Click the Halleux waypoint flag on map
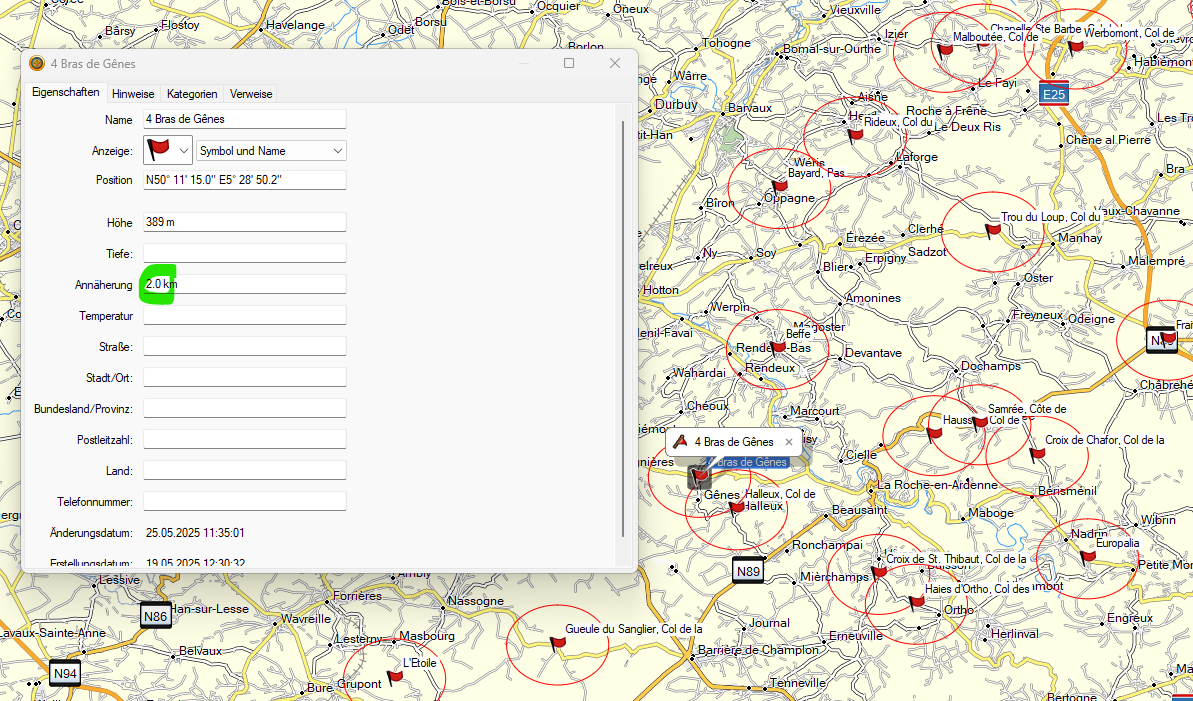 tap(737, 507)
